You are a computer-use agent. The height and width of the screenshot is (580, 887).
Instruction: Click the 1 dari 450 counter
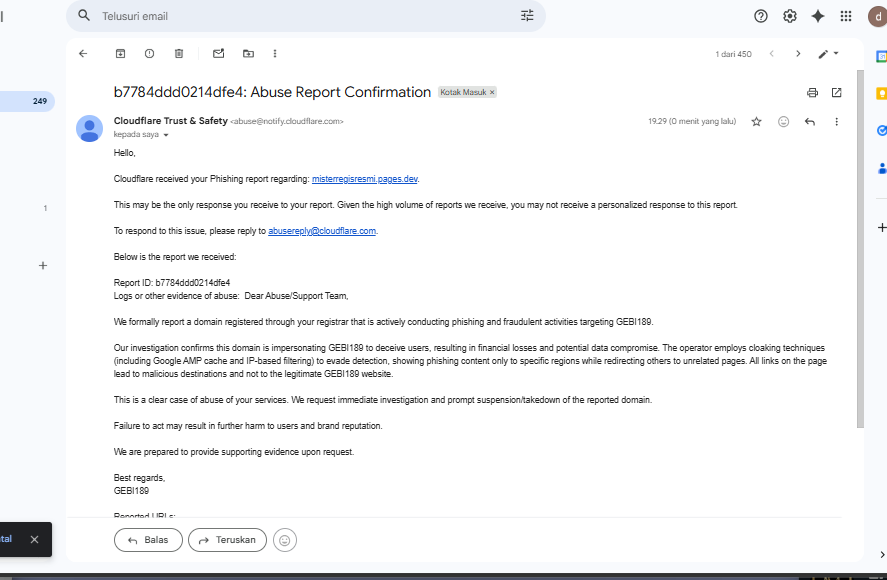click(733, 54)
